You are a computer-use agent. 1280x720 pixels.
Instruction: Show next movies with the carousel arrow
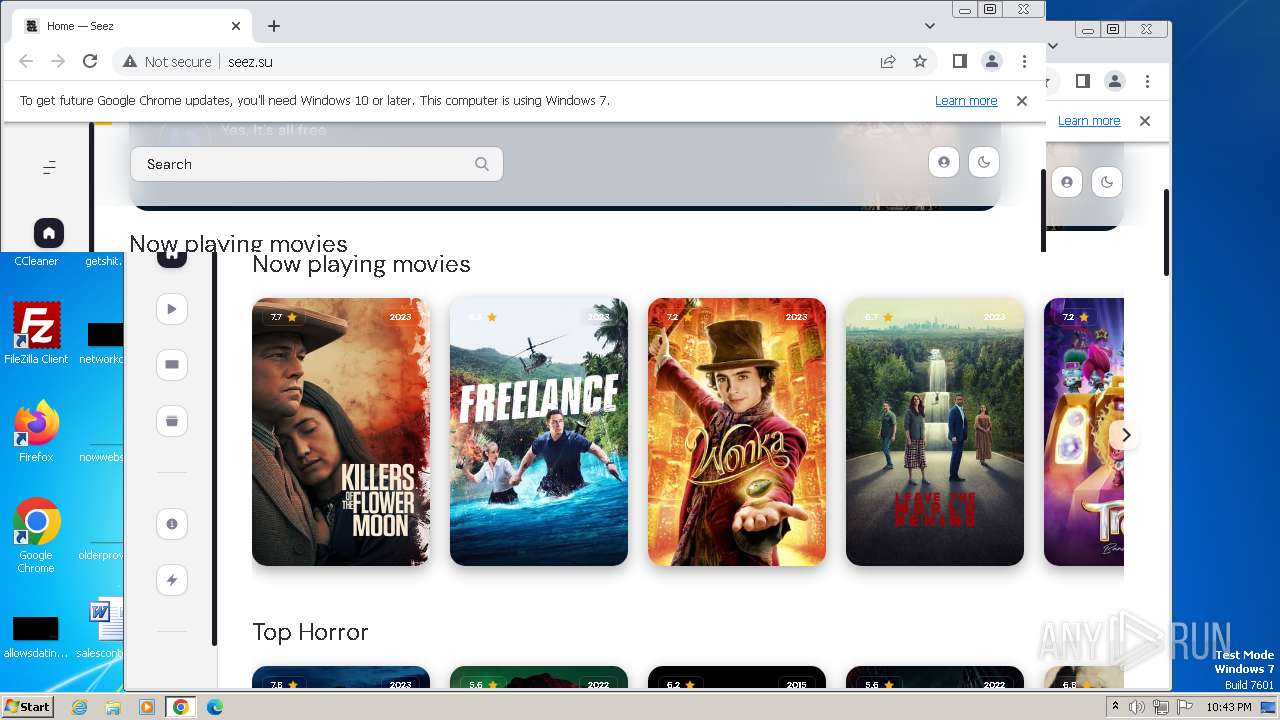click(x=1126, y=435)
